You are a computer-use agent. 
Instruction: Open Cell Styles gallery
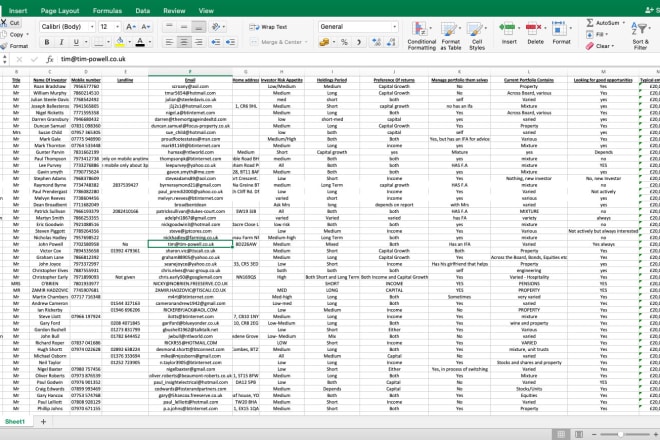click(x=477, y=36)
